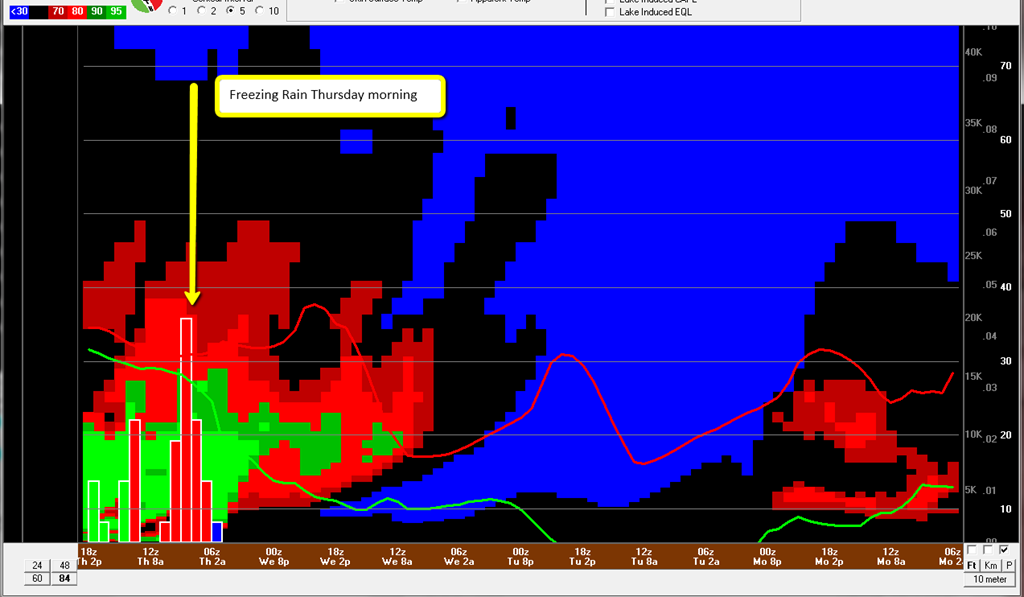Jump to 18z Tu 2p on time axis
Viewport: 1024px width, 597px height.
coord(582,557)
